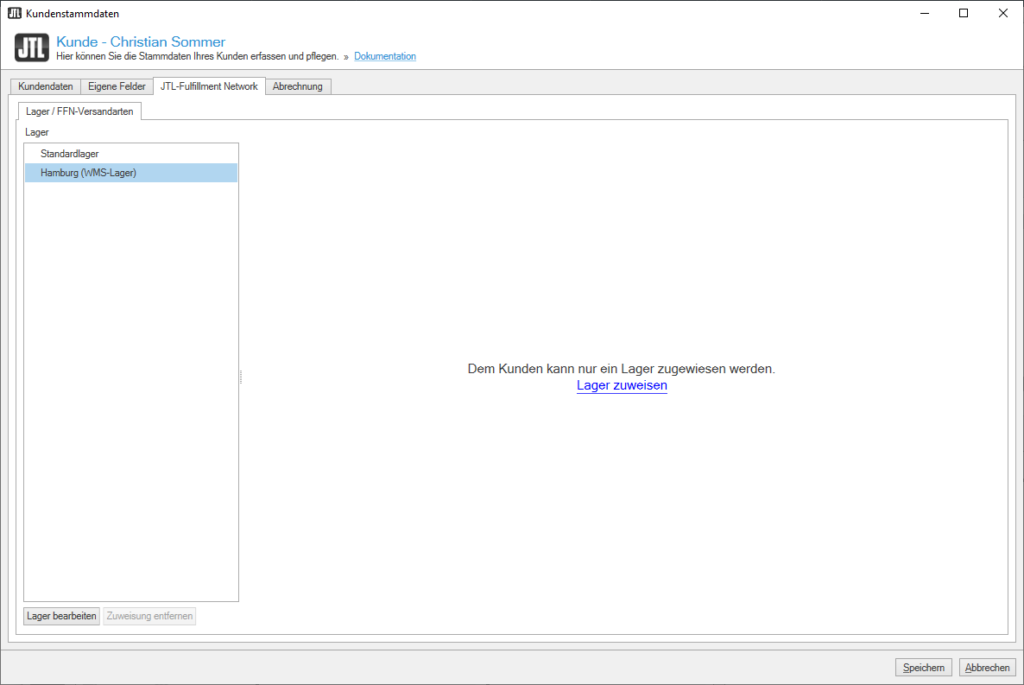
Task: Switch to the Kundendaten tab
Action: (x=45, y=87)
